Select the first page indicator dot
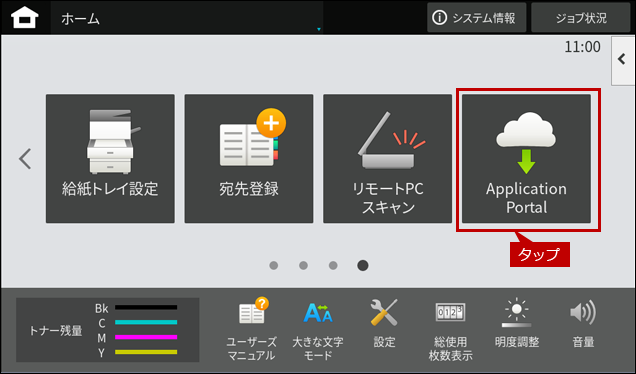Viewport: 636px width, 374px height. pyautogui.click(x=274, y=265)
